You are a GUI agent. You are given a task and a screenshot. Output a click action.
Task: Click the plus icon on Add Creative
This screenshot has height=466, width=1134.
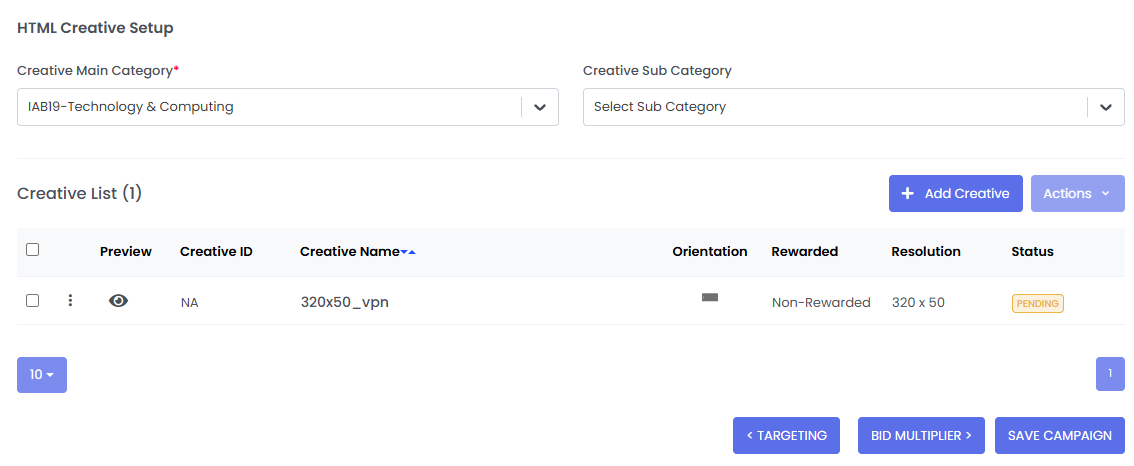click(908, 194)
